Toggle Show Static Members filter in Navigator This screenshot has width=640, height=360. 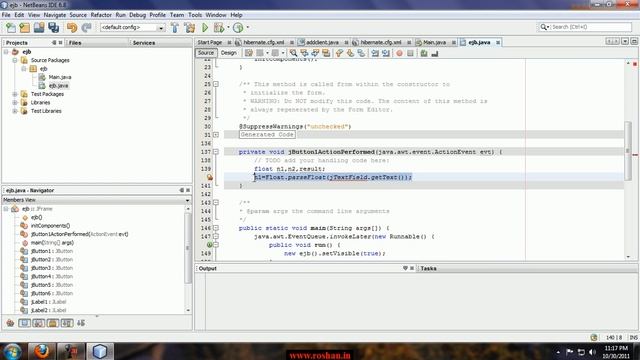tap(38, 323)
